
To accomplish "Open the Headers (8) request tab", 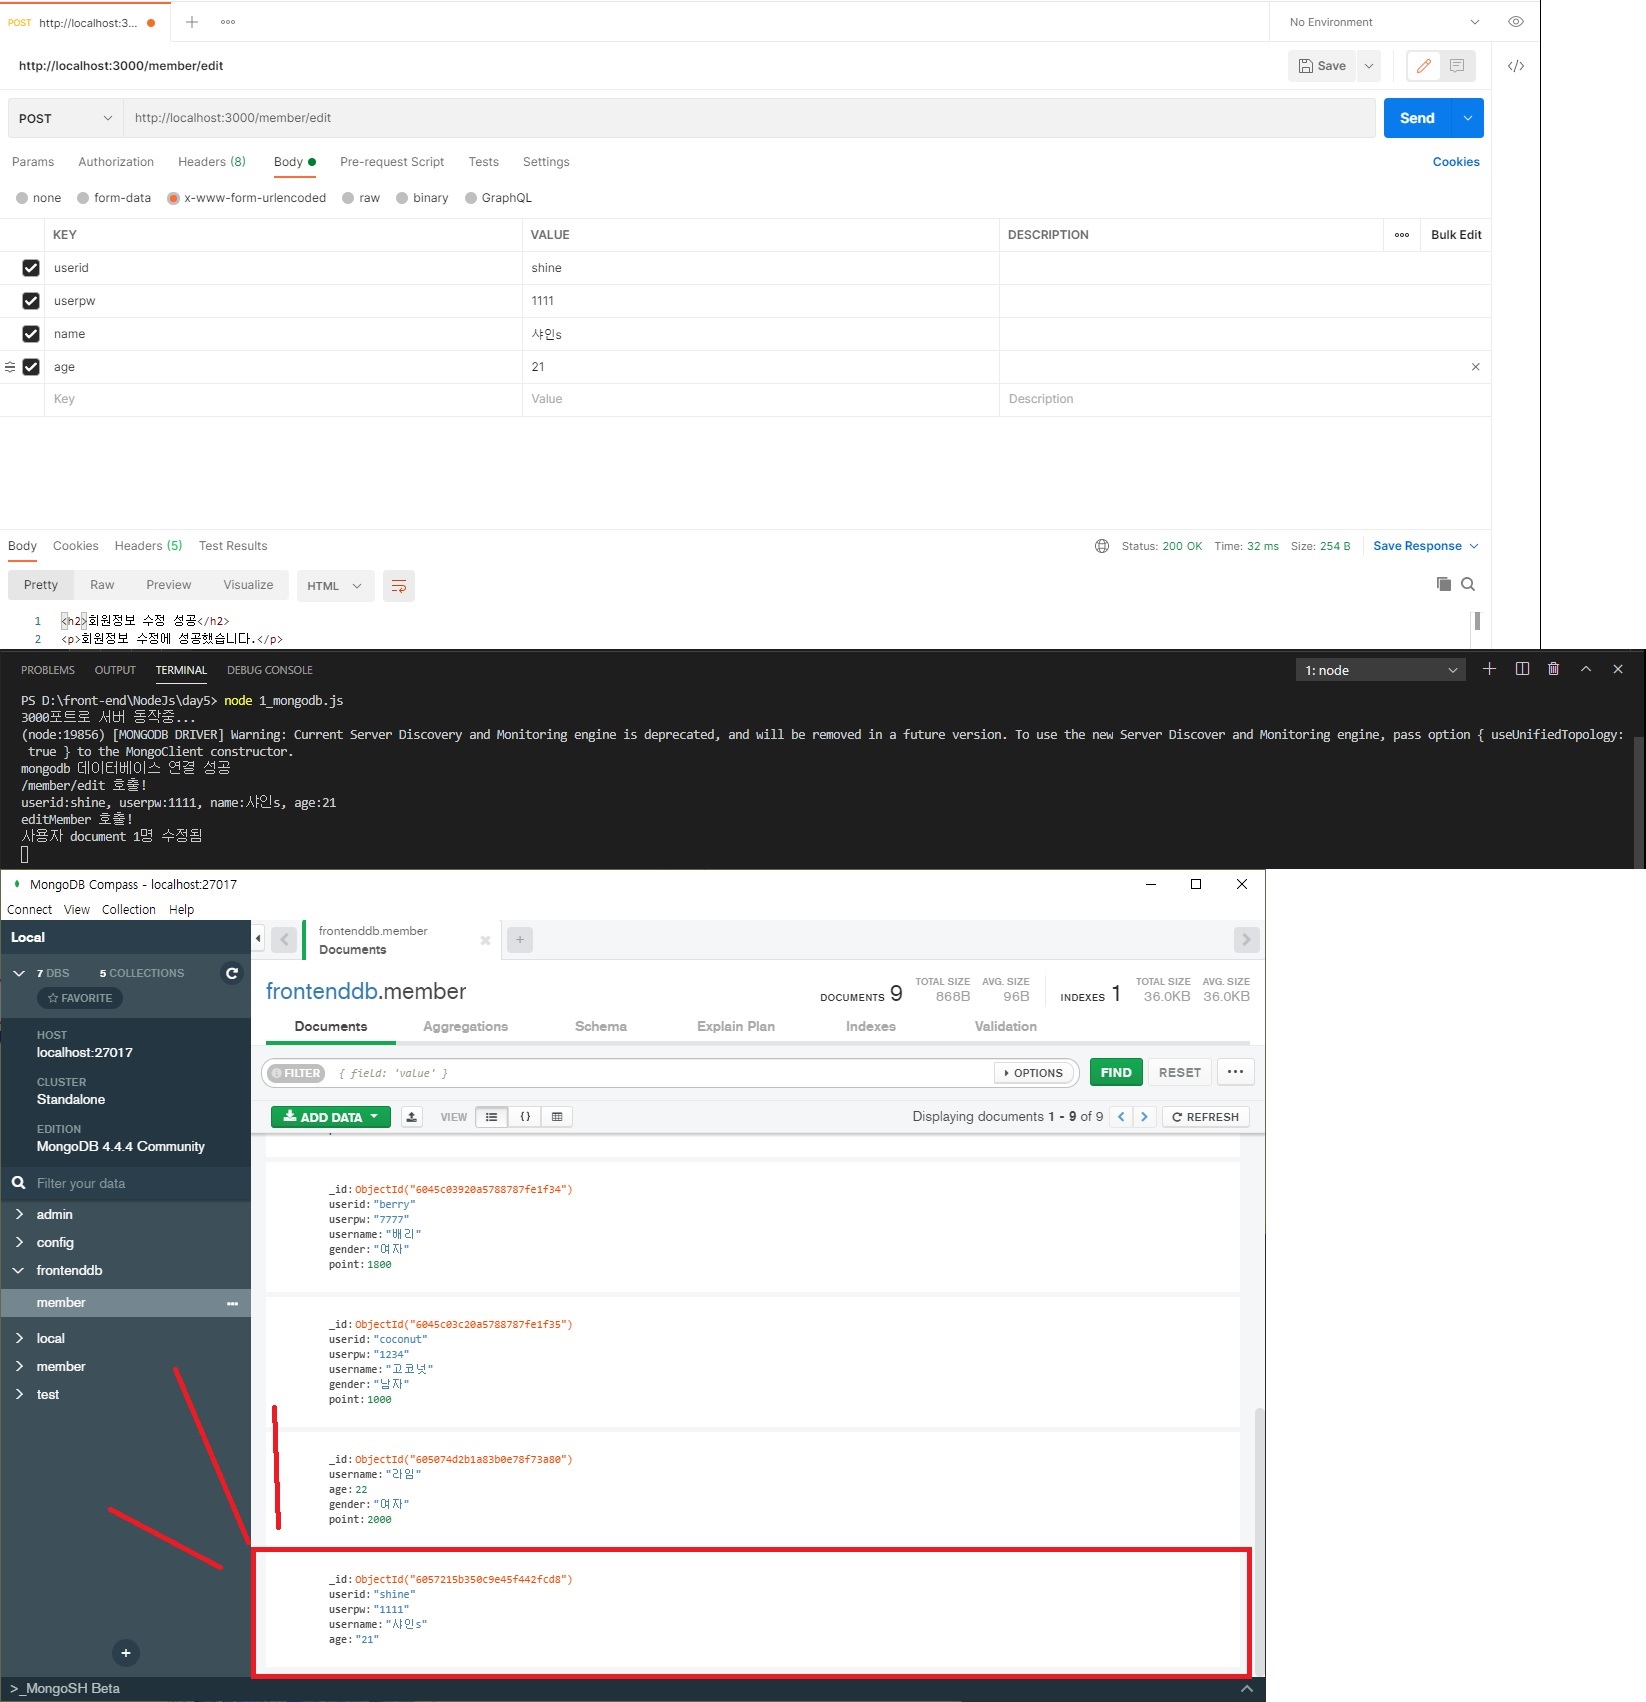I will [212, 162].
